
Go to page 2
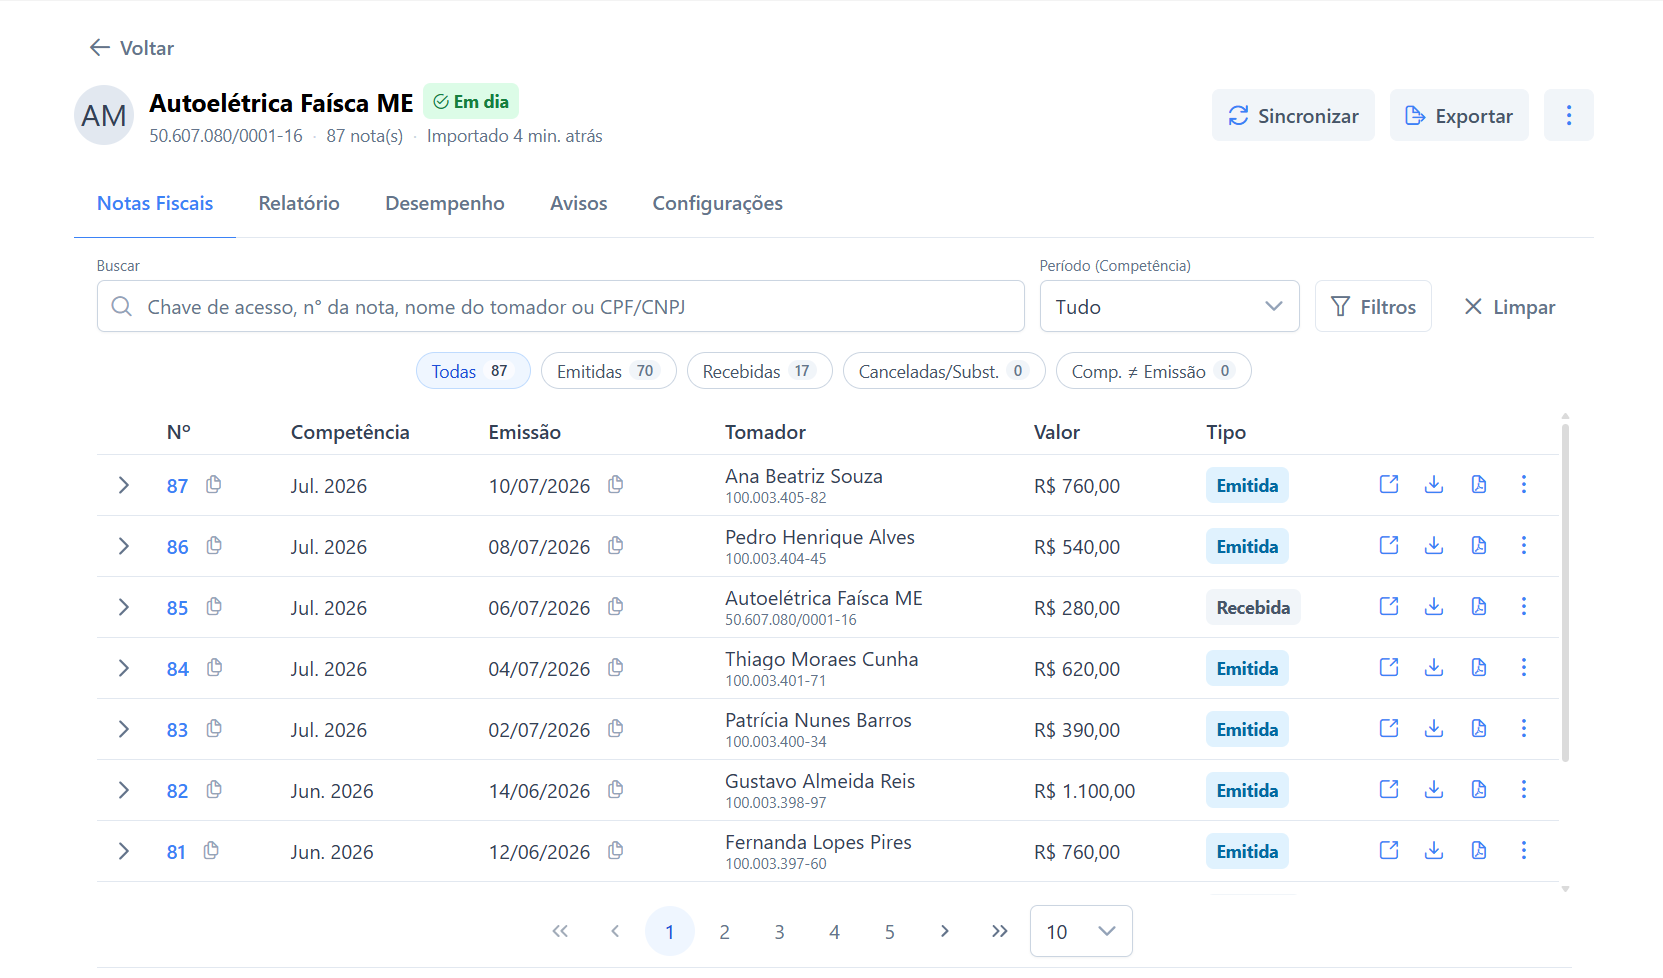pos(724,931)
